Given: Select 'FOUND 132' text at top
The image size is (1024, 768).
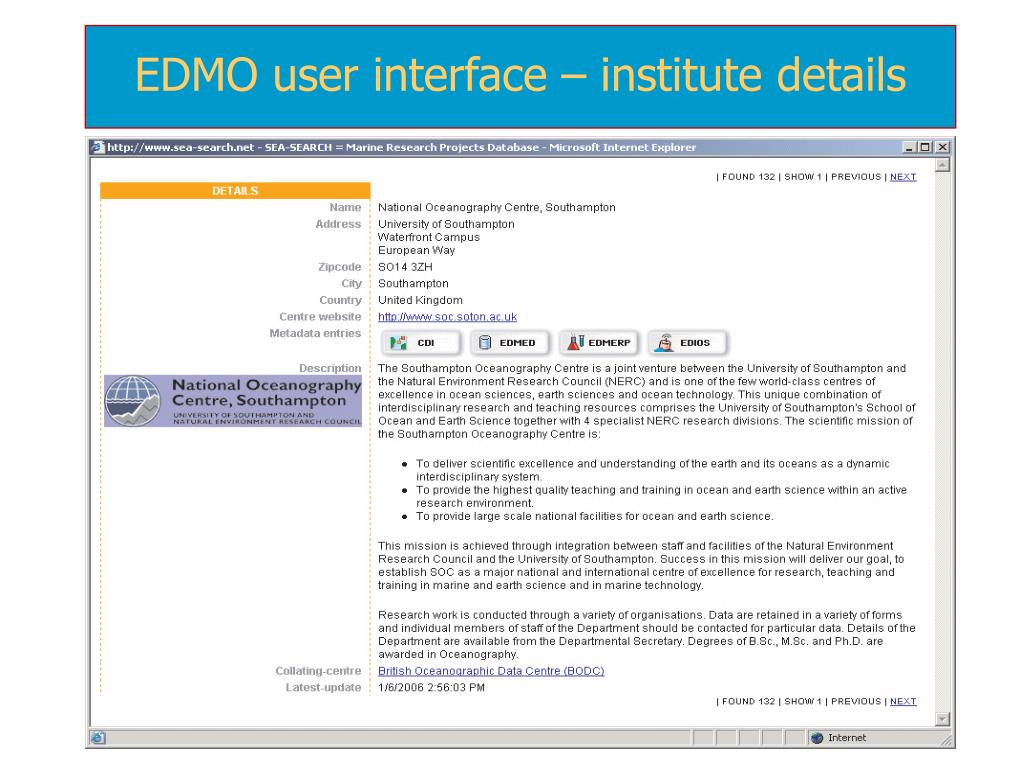Looking at the screenshot, I should point(748,177).
